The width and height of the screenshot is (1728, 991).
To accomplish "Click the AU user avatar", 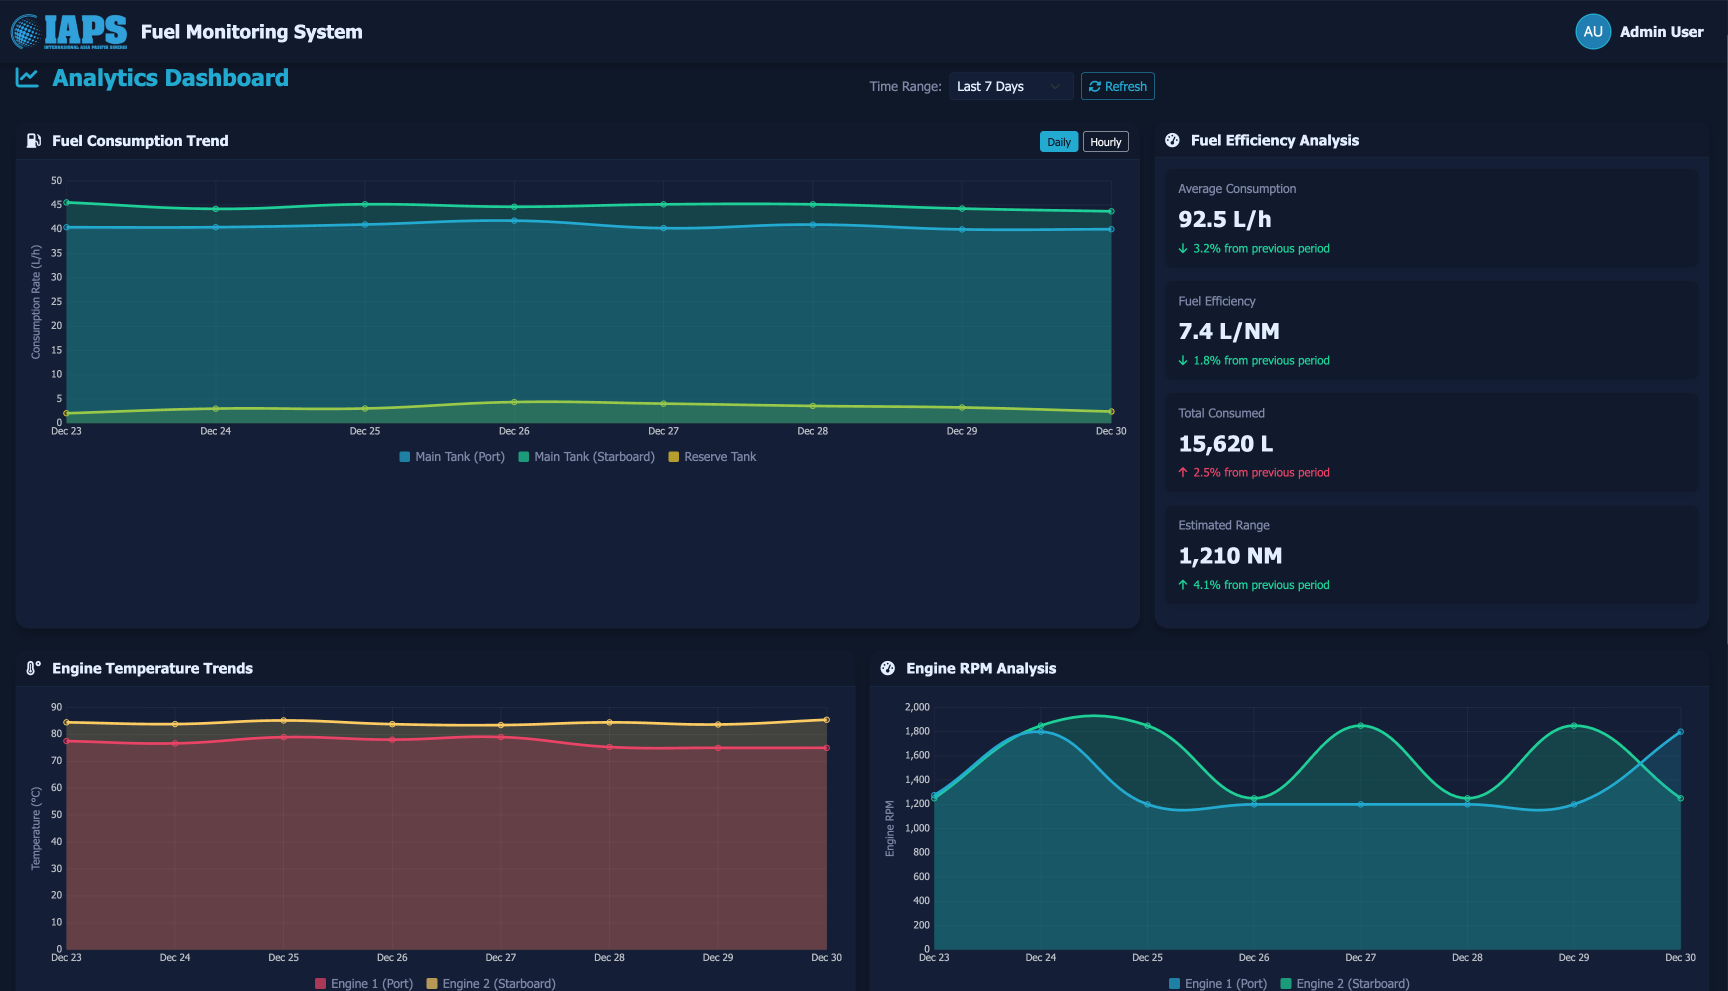I will tap(1592, 32).
